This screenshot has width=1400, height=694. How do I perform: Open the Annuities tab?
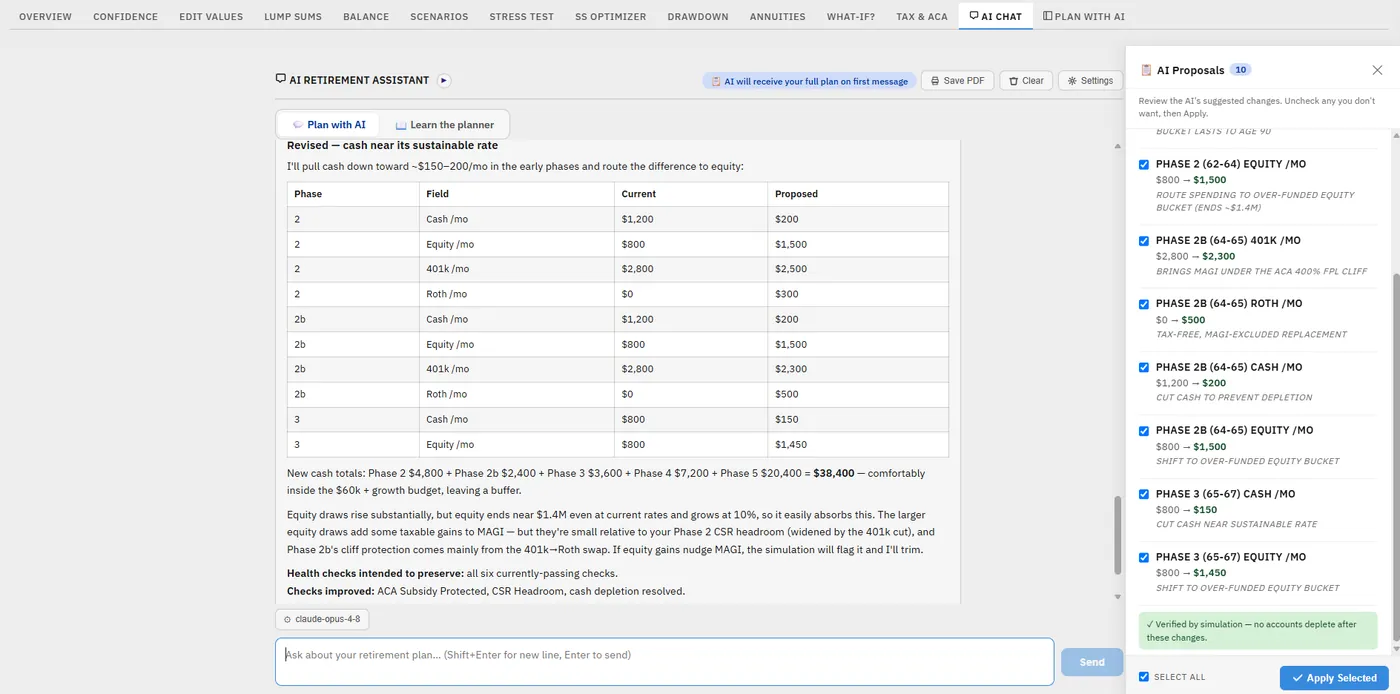[777, 16]
